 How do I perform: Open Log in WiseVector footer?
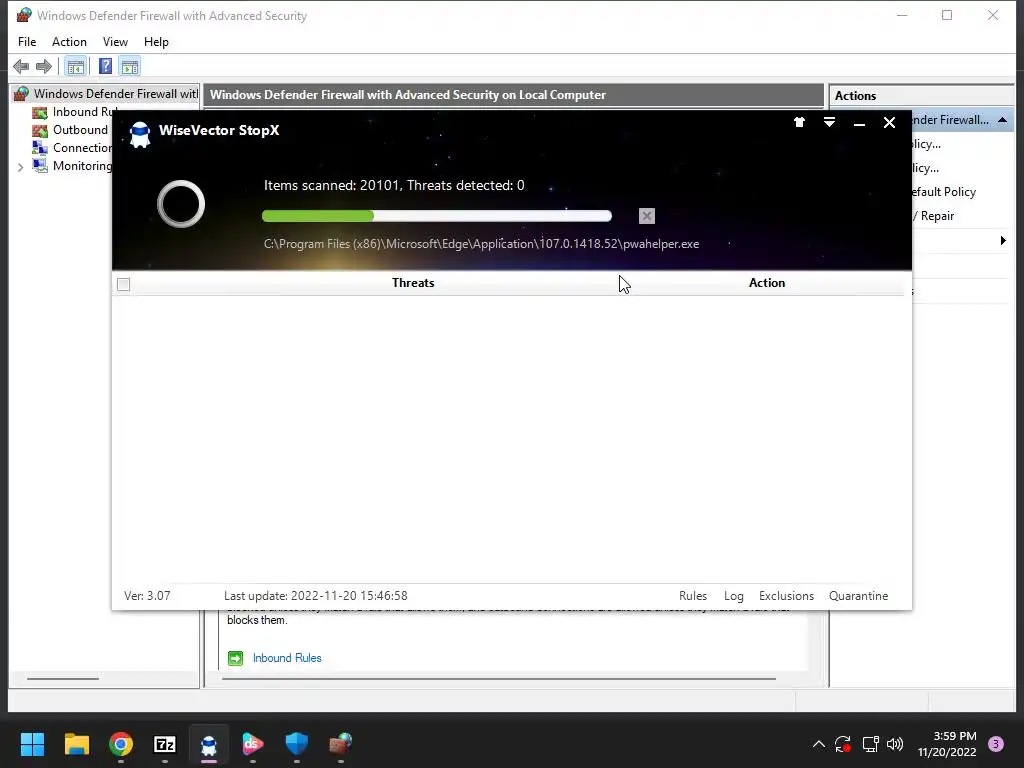733,596
